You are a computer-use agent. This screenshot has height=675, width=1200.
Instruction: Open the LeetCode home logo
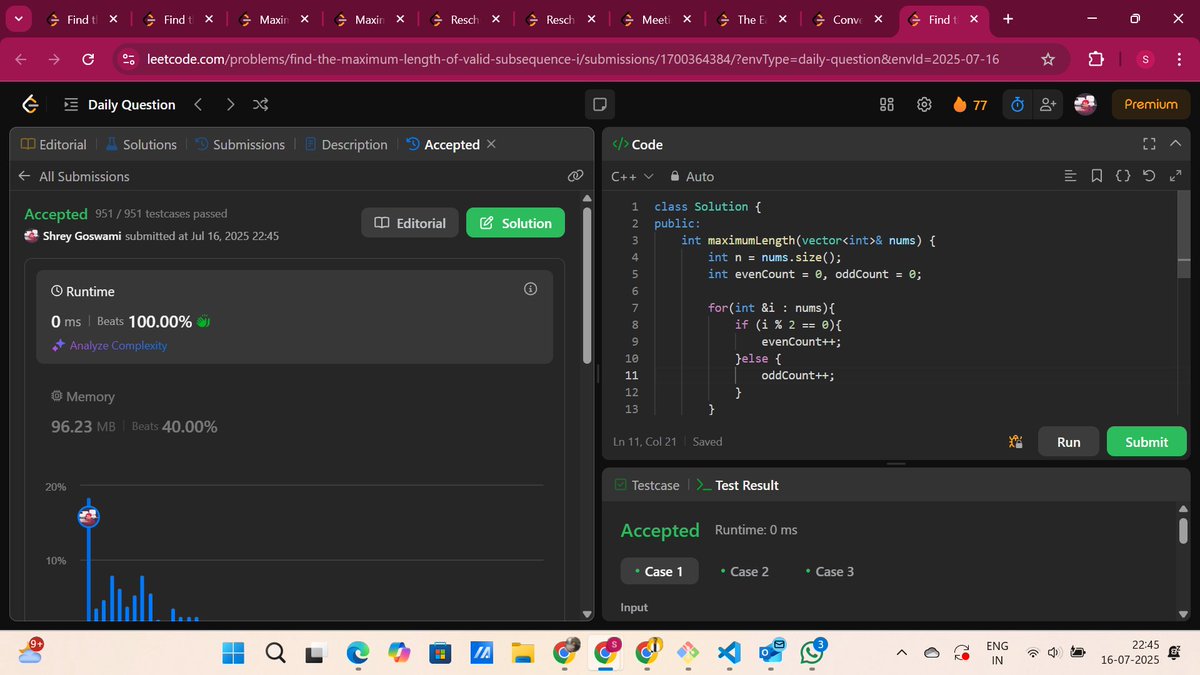pos(30,104)
